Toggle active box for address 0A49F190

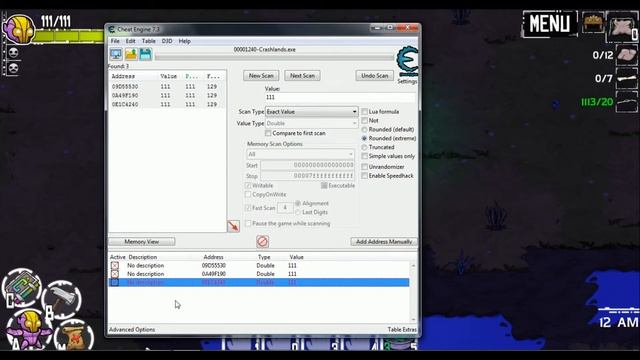point(115,274)
